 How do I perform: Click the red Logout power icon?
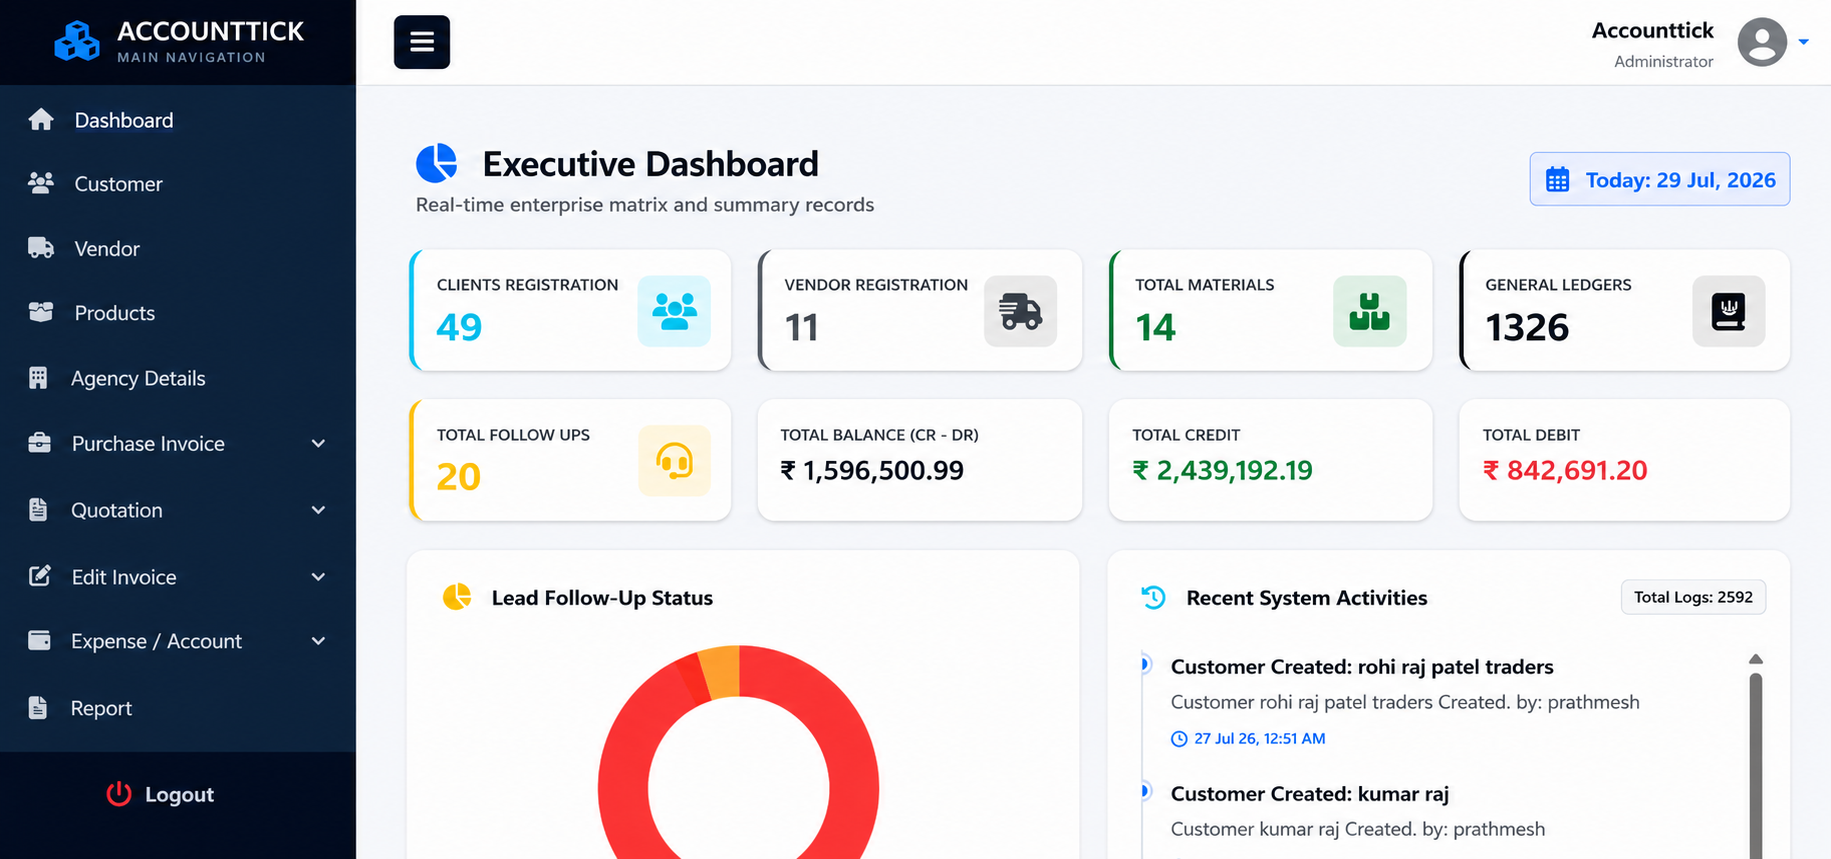coord(119,794)
